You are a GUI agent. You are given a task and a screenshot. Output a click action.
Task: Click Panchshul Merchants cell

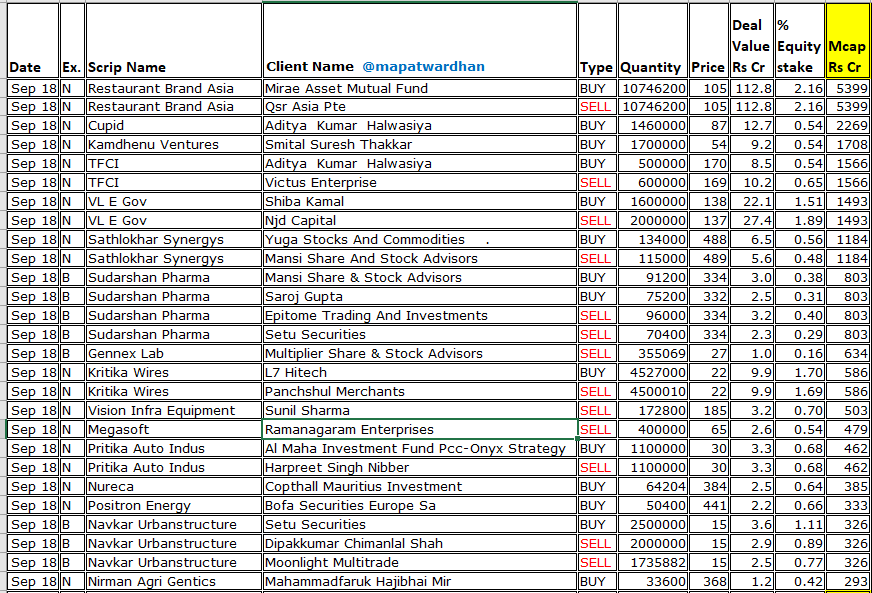click(420, 392)
